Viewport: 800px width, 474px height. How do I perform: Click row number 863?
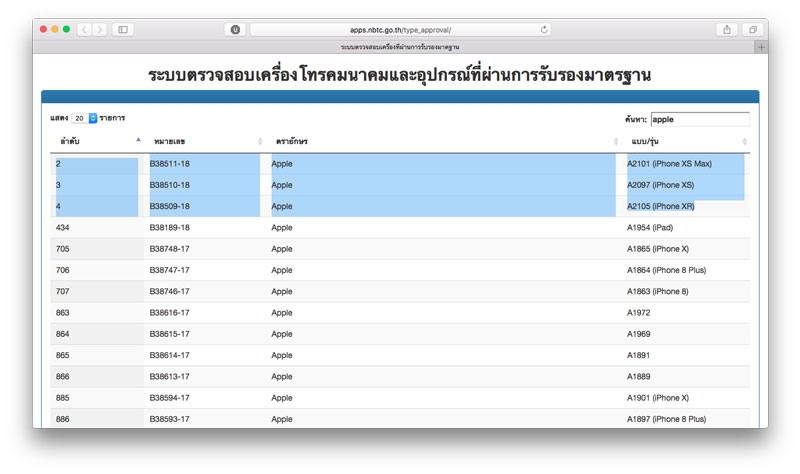click(63, 313)
